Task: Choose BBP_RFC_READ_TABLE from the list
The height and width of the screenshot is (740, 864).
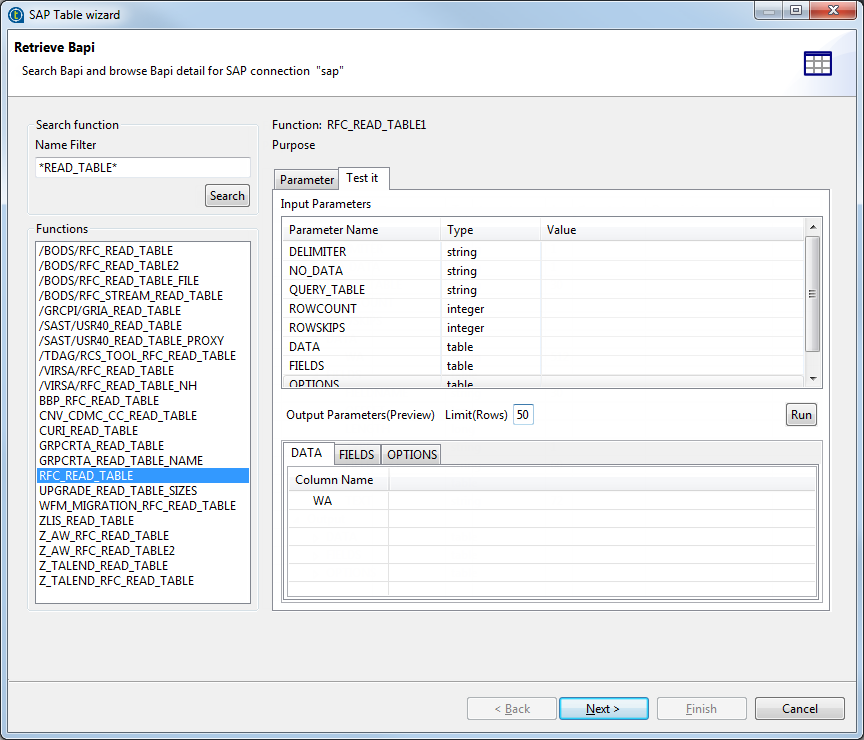Action: click(x=98, y=401)
